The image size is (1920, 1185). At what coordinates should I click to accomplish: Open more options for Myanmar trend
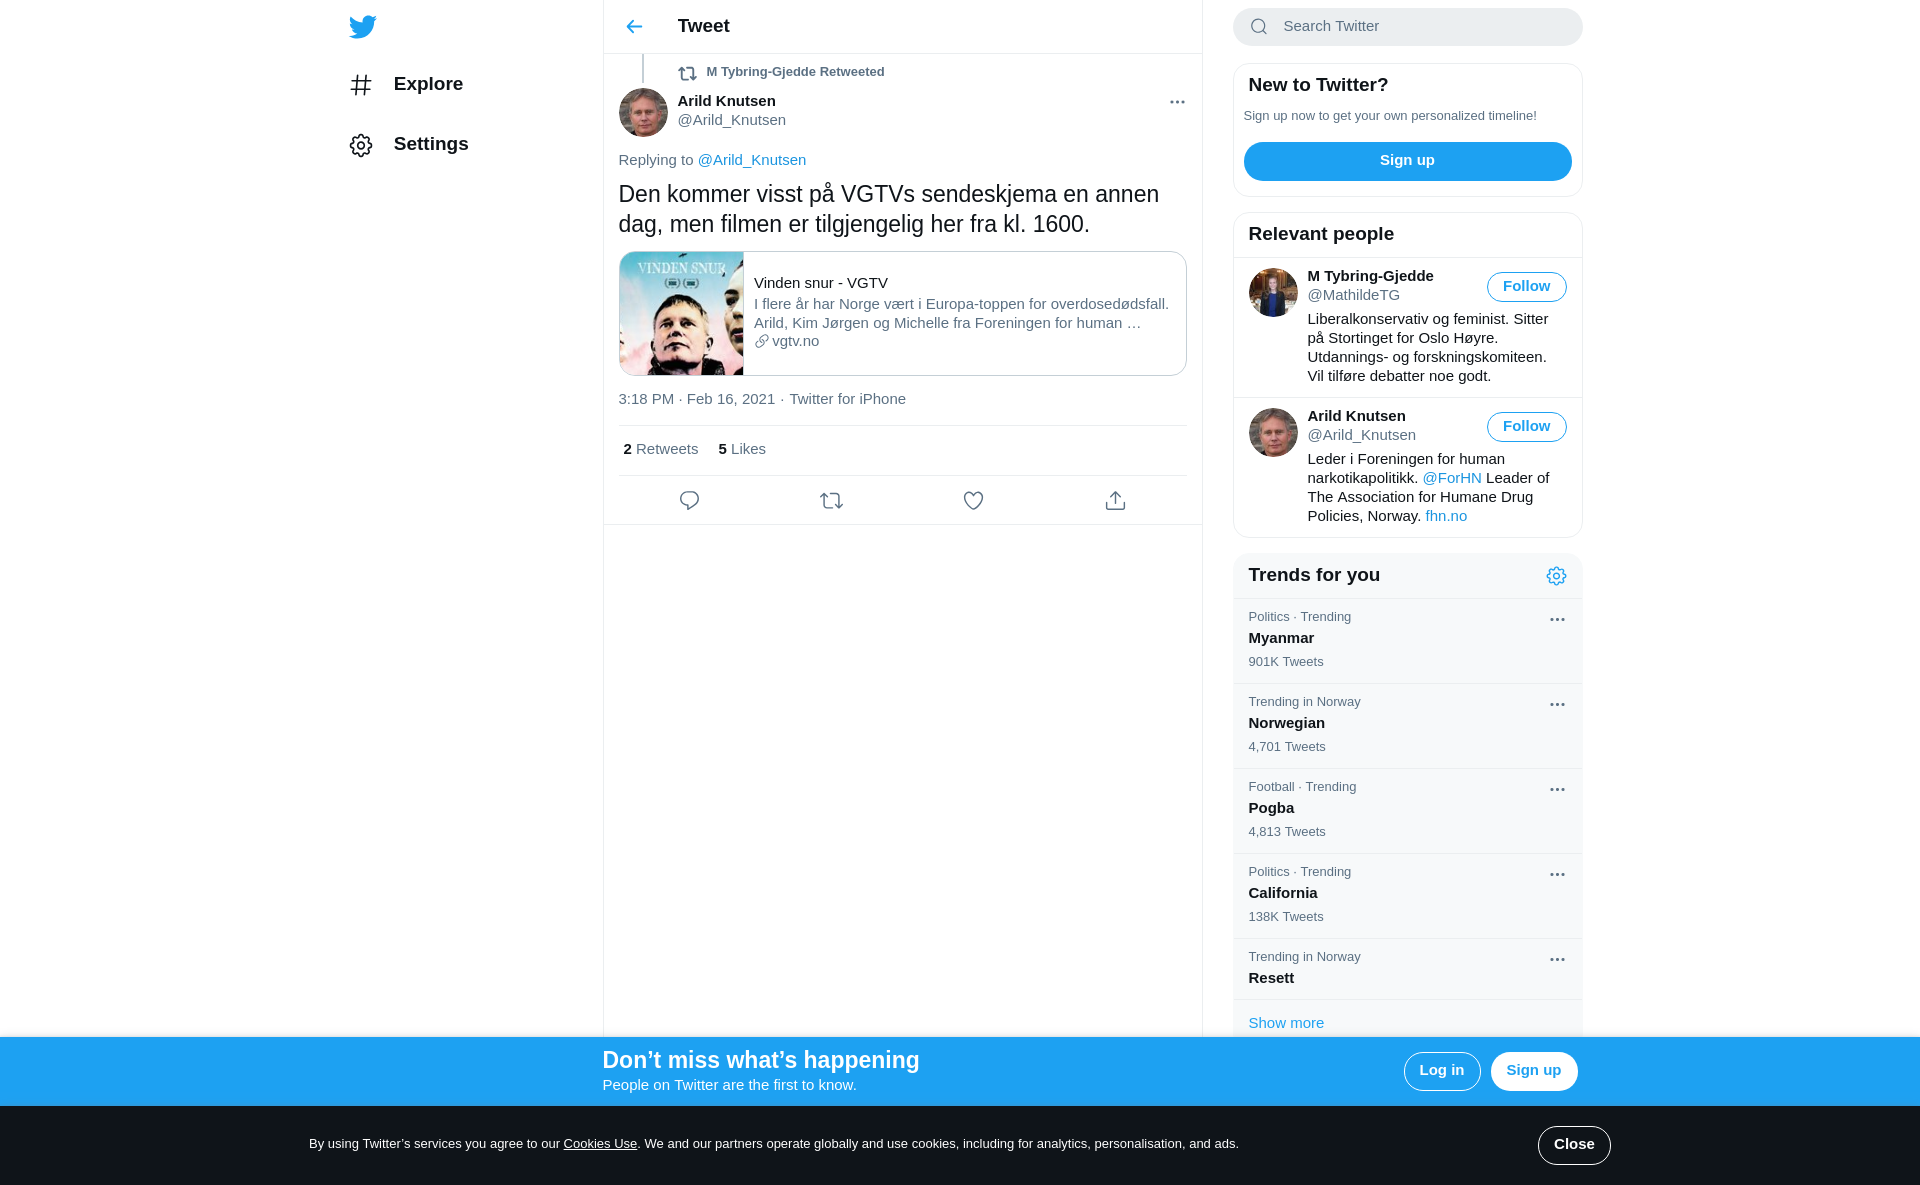(x=1557, y=620)
